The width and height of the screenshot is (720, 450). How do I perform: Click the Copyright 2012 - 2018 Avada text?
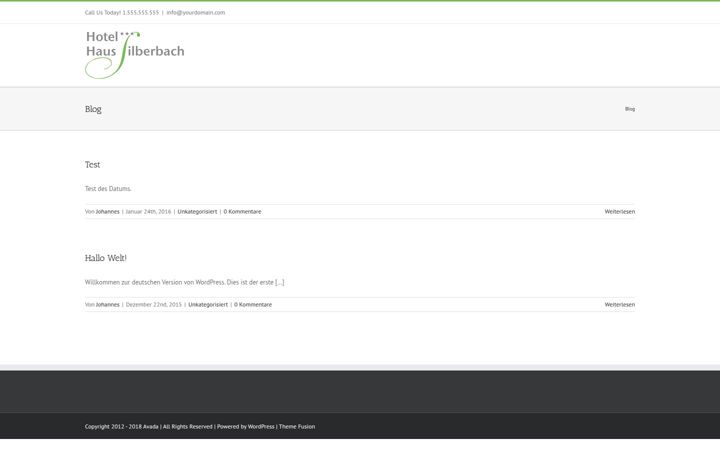click(x=122, y=427)
